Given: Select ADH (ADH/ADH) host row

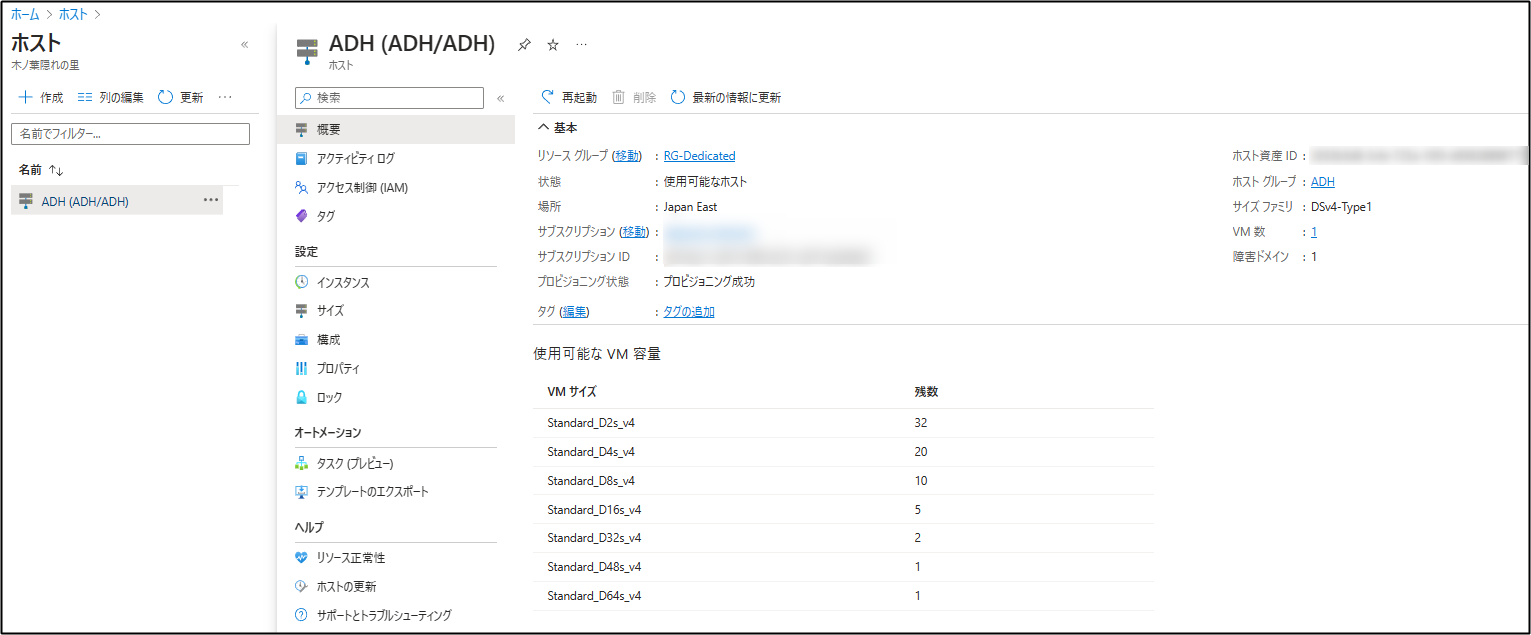Looking at the screenshot, I should 117,201.
